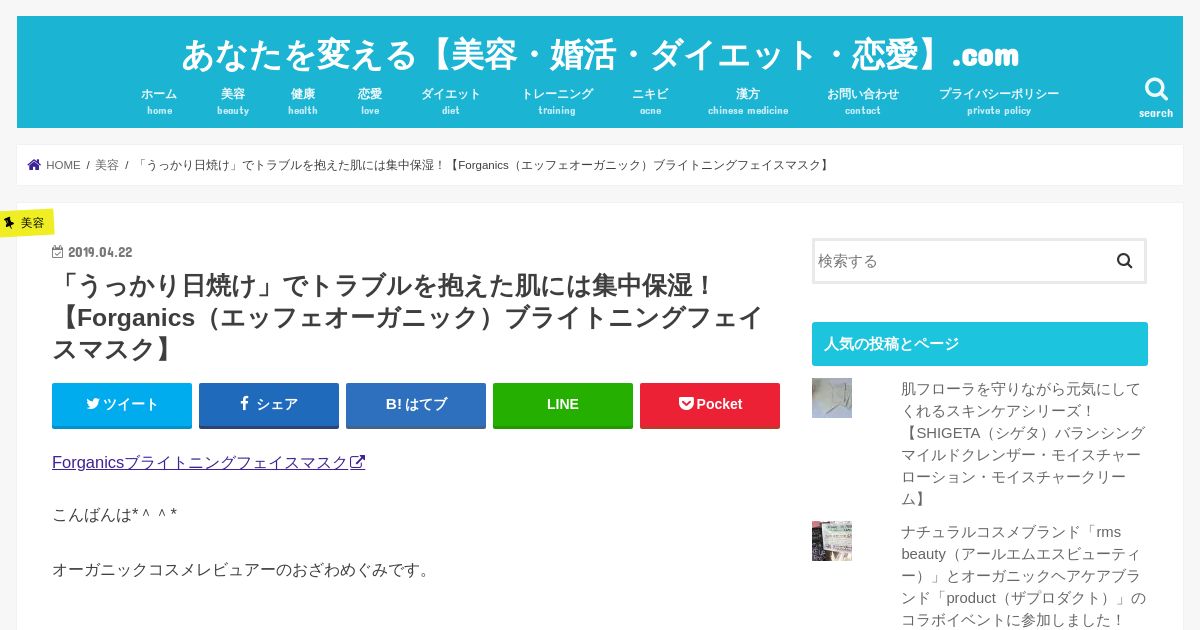Open ニキビ acne menu item
The height and width of the screenshot is (630, 1200).
[650, 101]
